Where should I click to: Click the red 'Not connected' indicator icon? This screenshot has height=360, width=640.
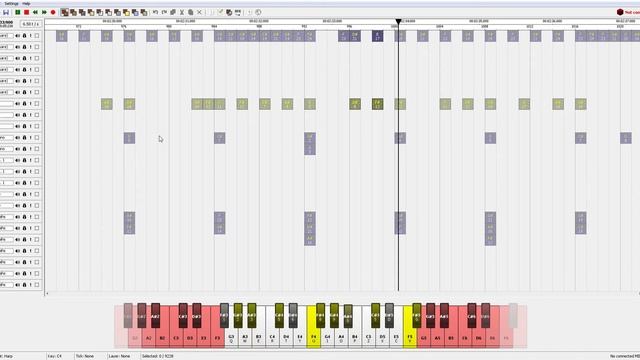620,12
